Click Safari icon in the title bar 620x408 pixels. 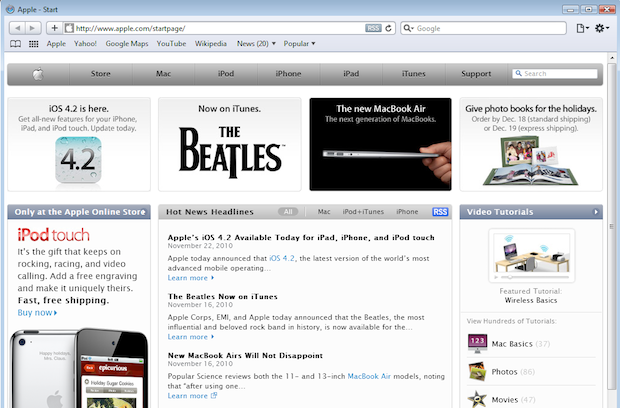click(x=10, y=9)
